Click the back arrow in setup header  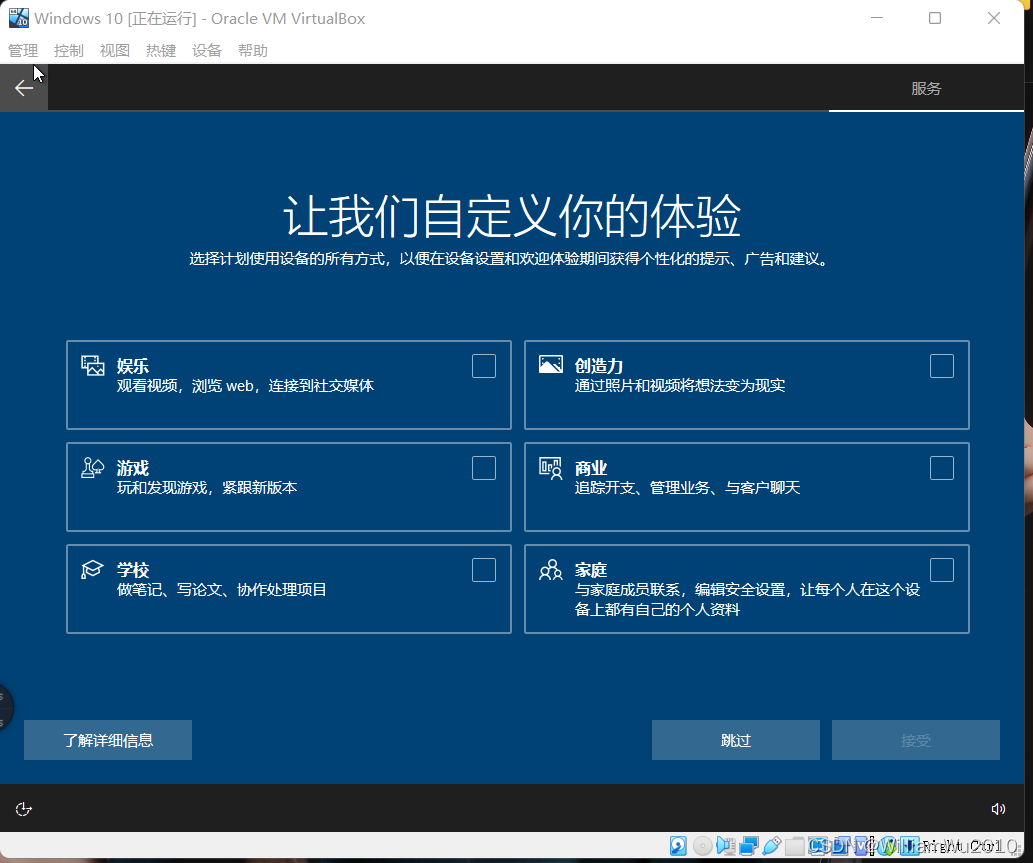[24, 88]
